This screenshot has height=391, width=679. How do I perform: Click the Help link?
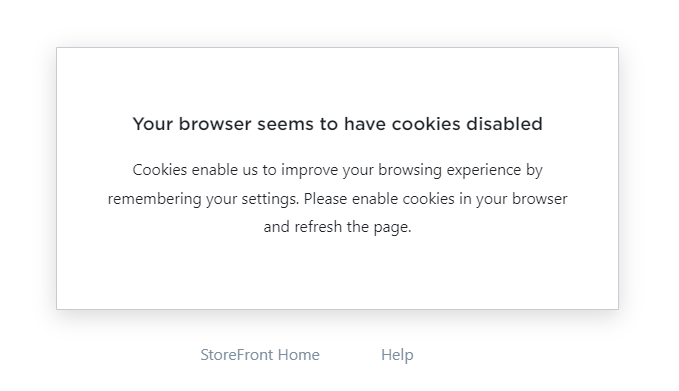(x=397, y=355)
